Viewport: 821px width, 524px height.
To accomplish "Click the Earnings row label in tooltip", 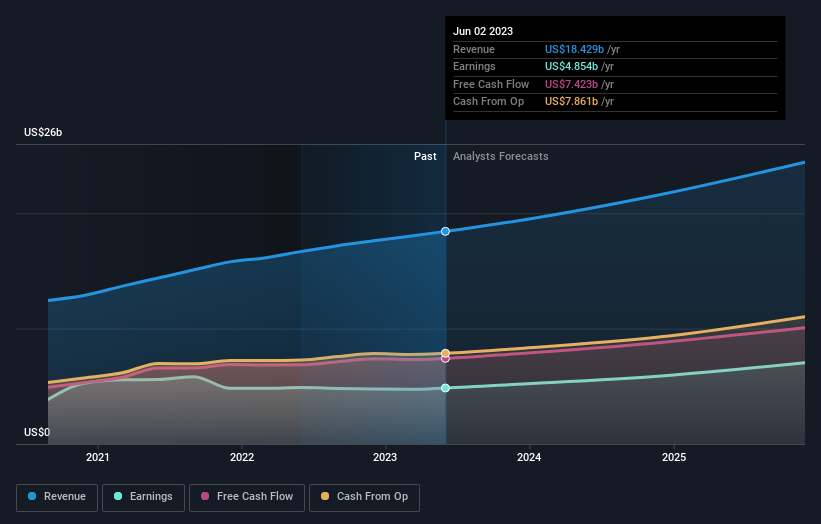I will click(x=474, y=66).
